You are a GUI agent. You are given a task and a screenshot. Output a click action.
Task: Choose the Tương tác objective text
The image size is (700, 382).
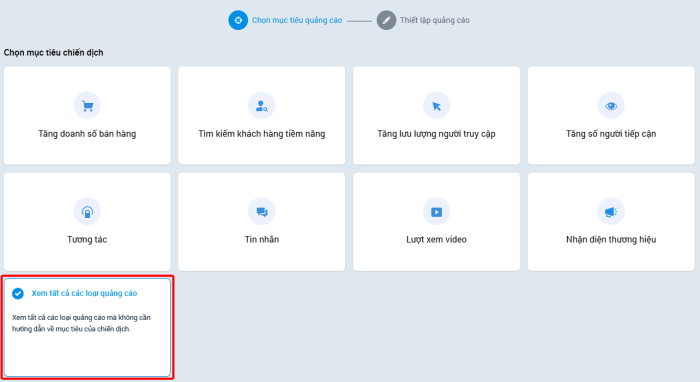pos(87,240)
